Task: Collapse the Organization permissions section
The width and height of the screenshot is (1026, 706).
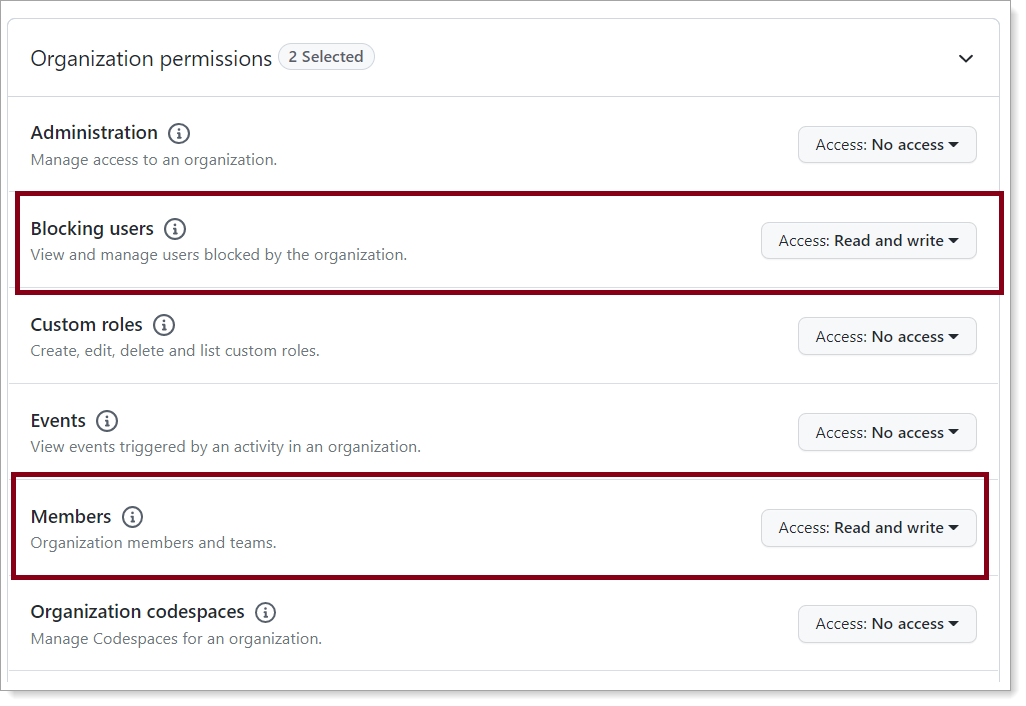Action: 966,59
